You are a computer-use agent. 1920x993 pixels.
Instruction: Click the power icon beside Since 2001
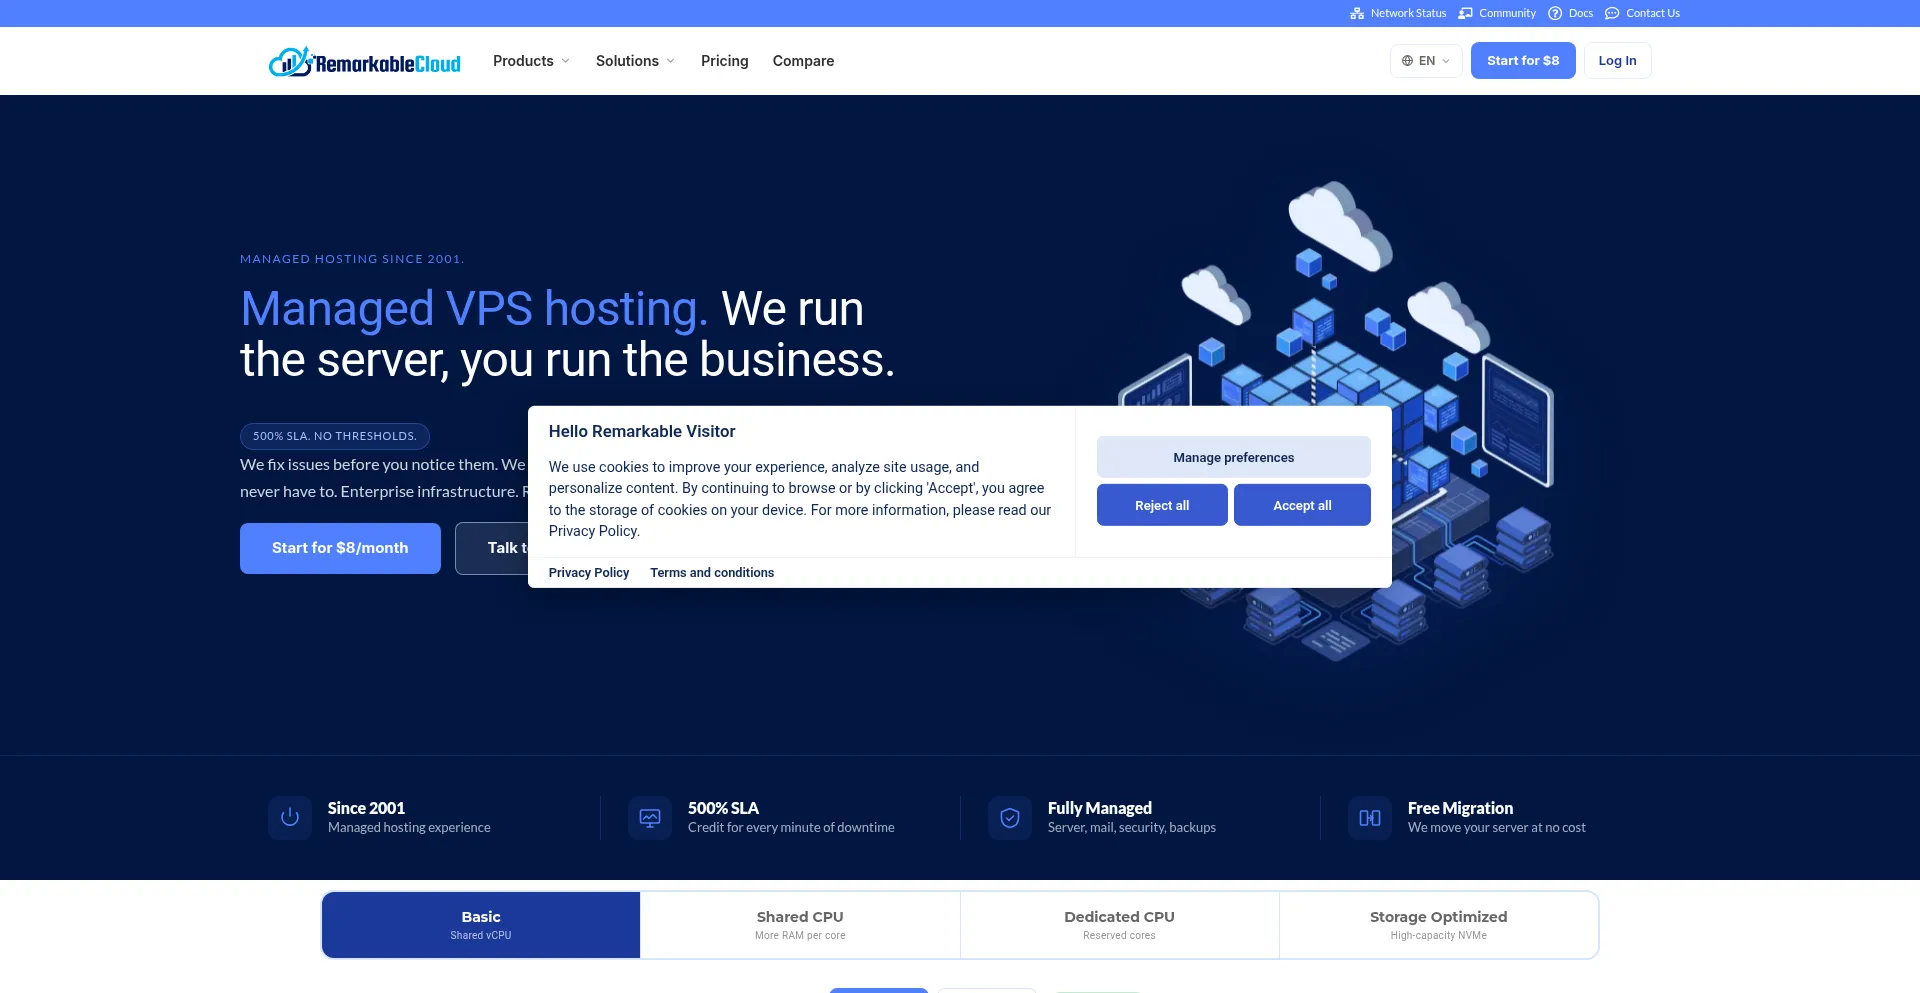[290, 818]
